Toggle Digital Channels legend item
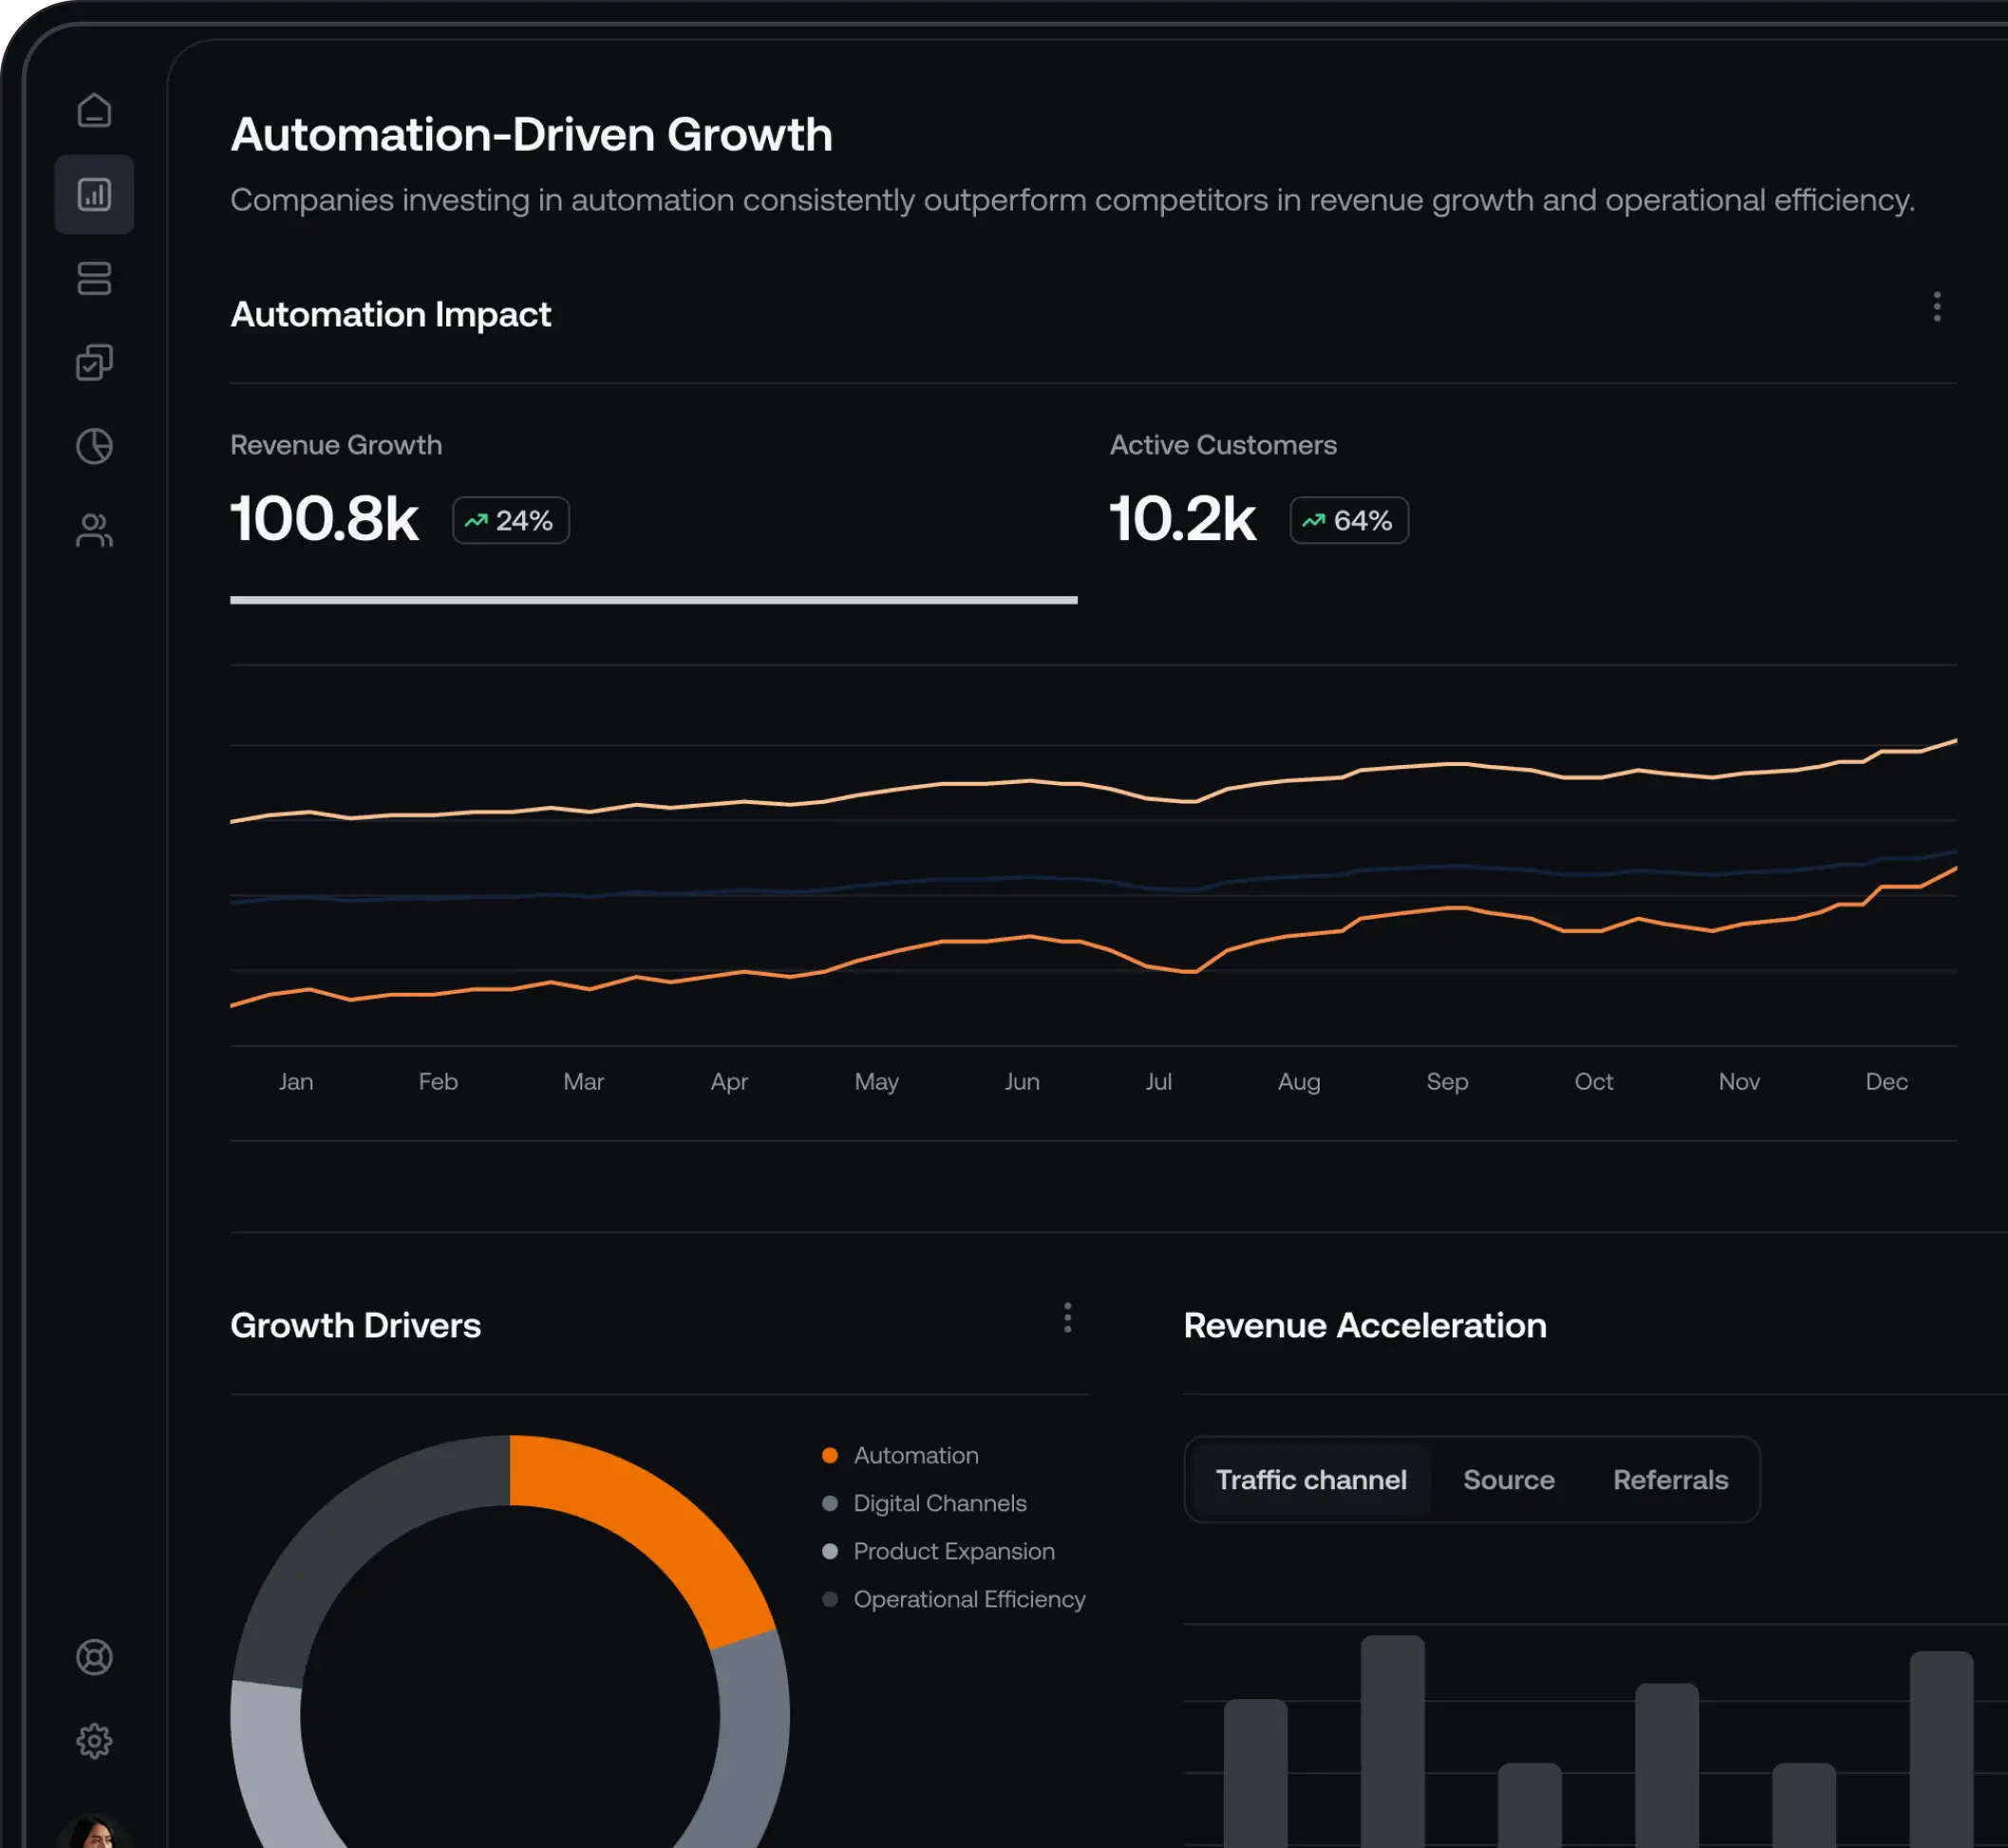2008x1848 pixels. click(x=938, y=1503)
